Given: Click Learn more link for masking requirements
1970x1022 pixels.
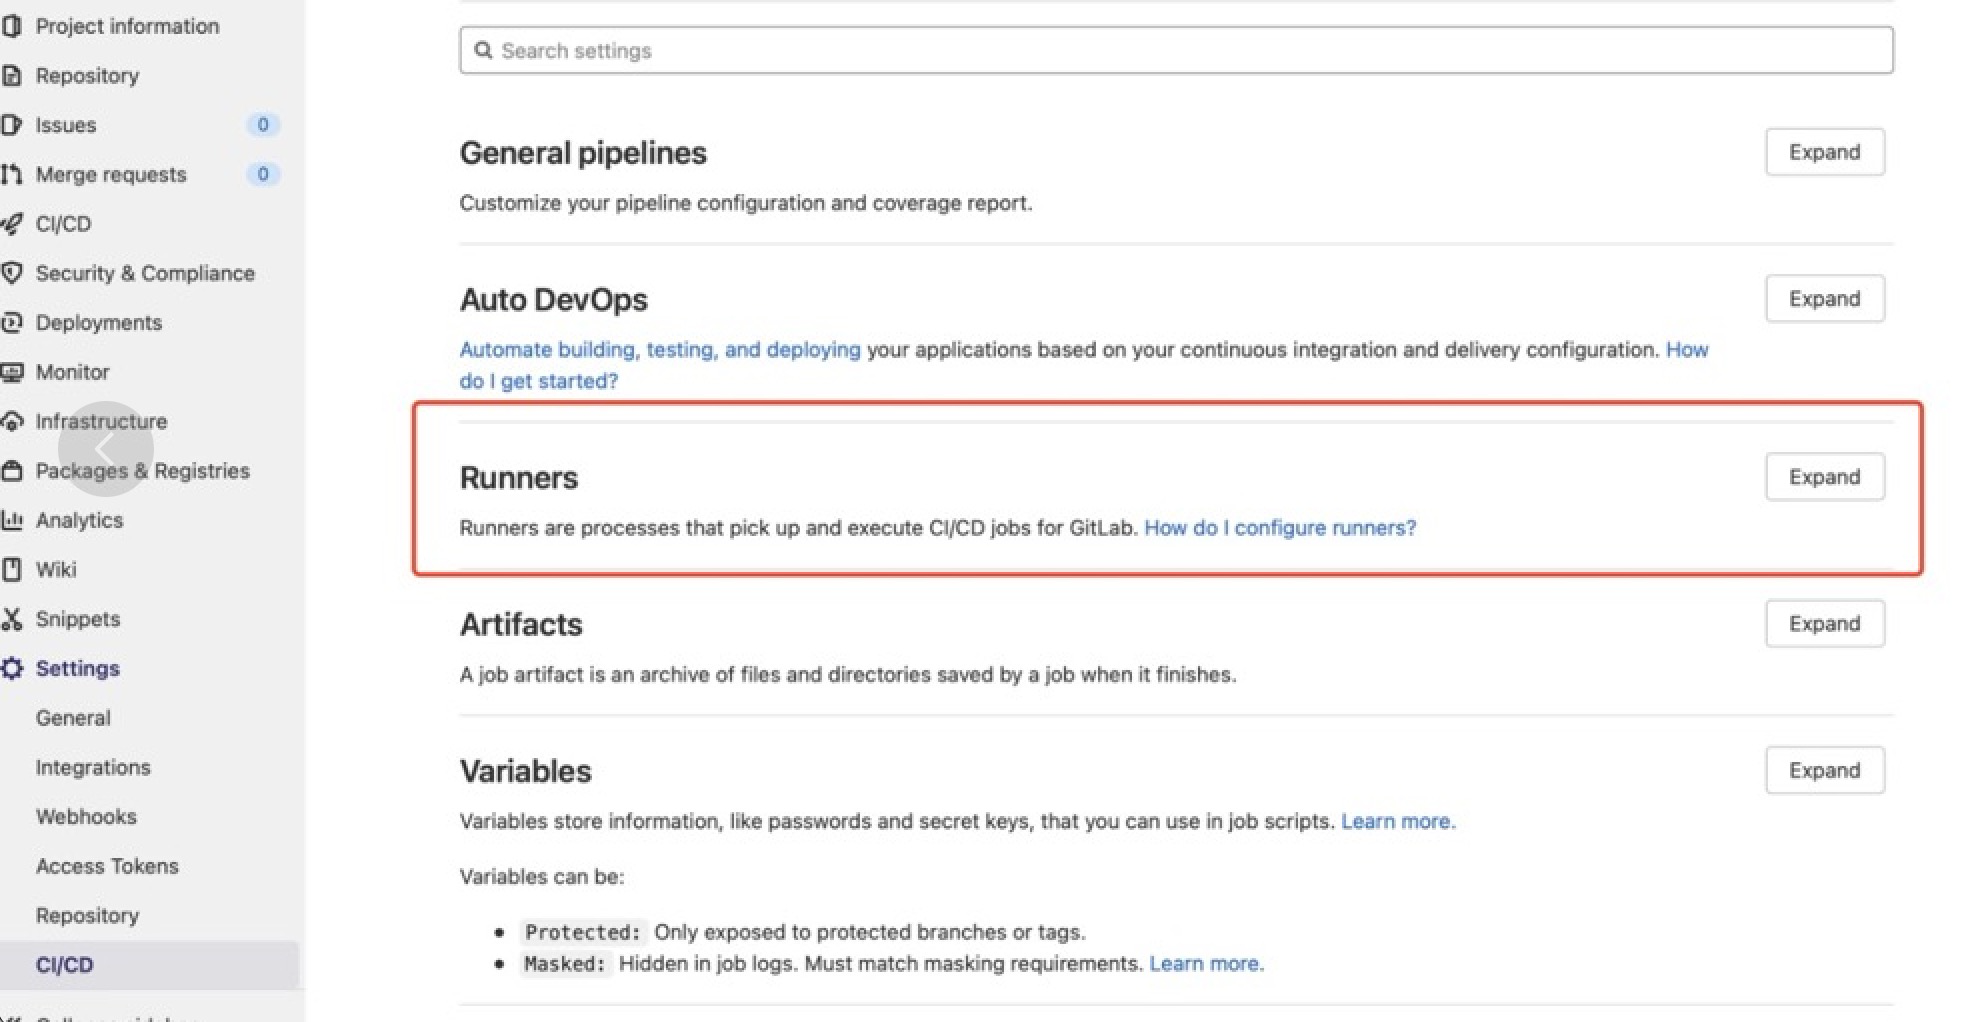Looking at the screenshot, I should click(1206, 963).
